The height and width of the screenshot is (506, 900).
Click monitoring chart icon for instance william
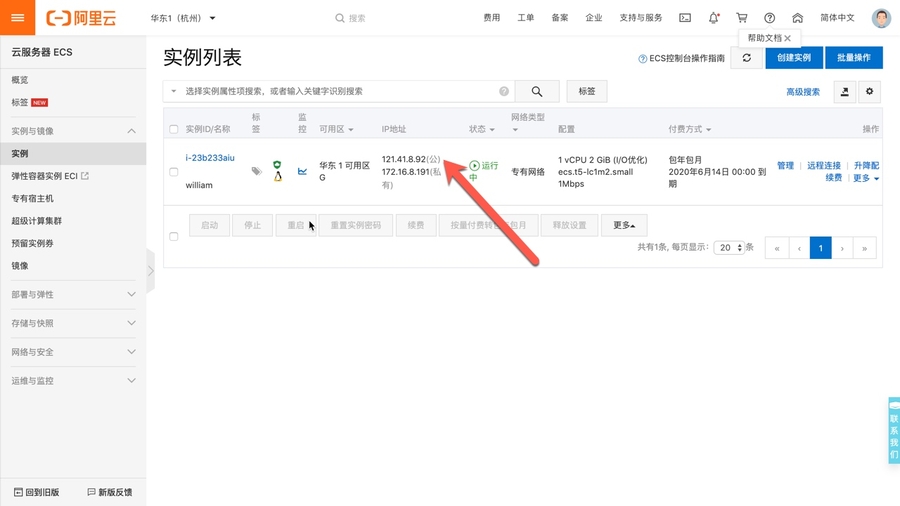pos(302,171)
